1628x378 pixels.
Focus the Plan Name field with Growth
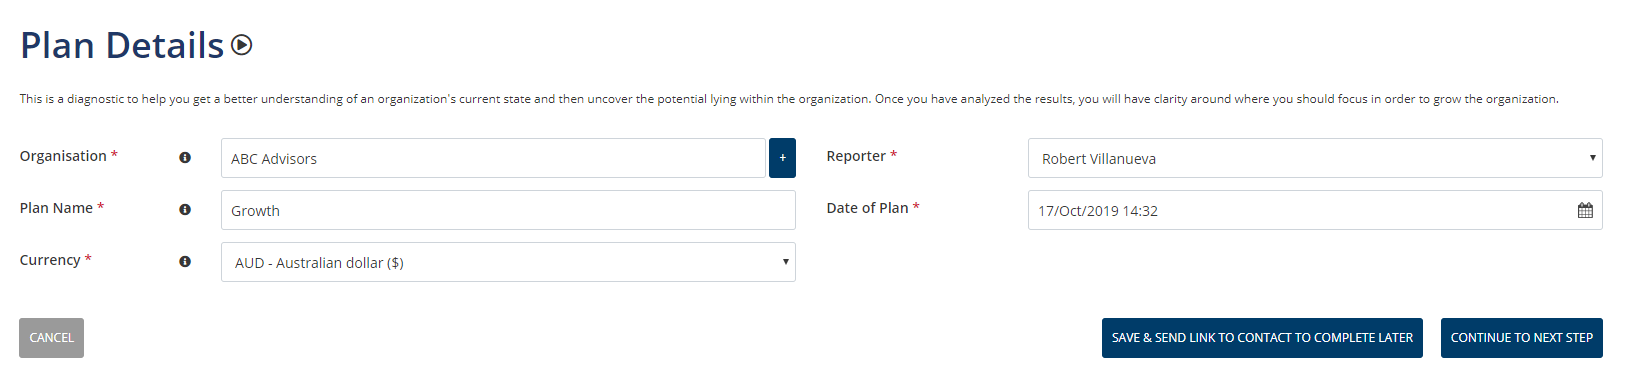pyautogui.click(x=508, y=210)
